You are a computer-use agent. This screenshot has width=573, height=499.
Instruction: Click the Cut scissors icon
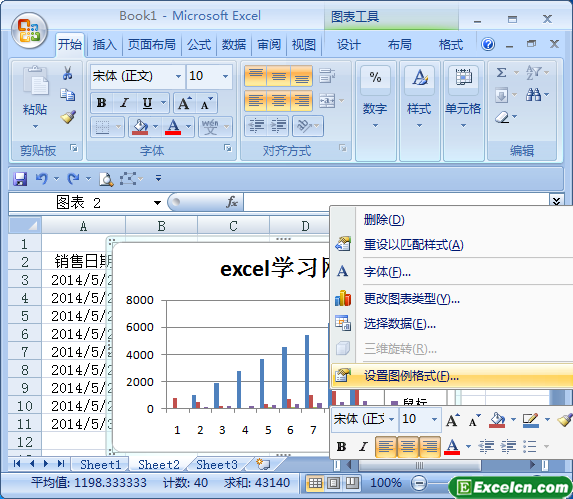67,73
